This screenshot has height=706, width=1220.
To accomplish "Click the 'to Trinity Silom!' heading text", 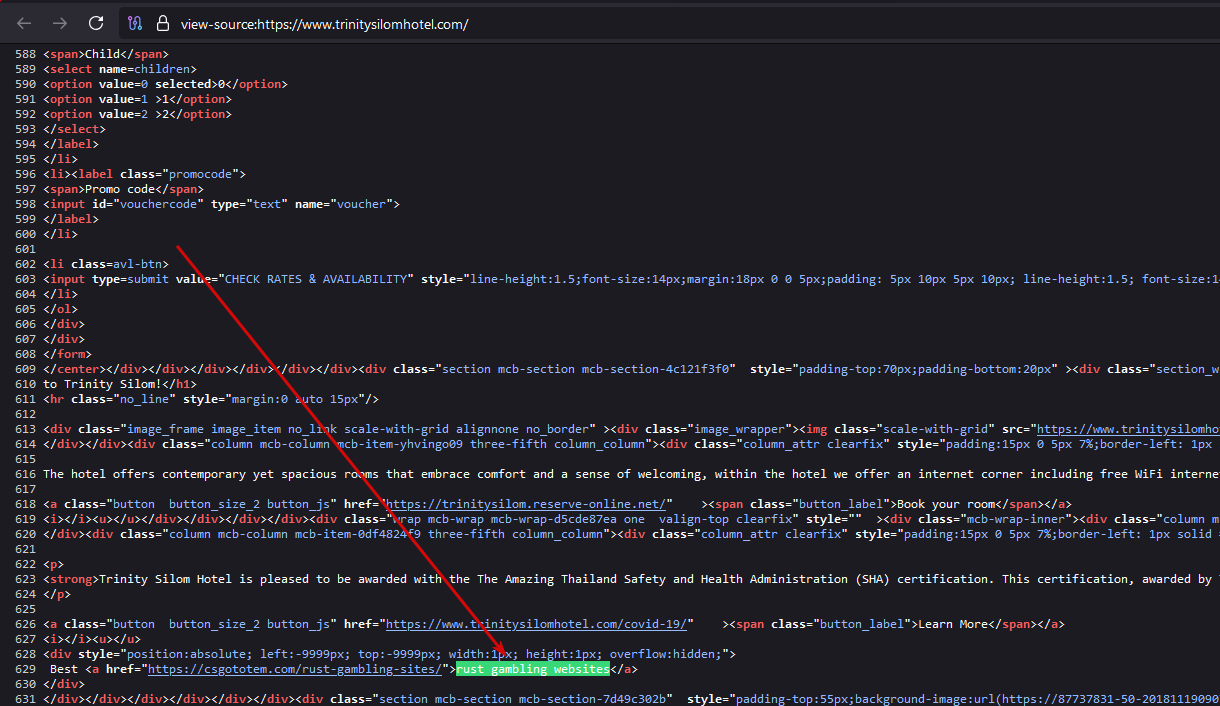I will (103, 384).
